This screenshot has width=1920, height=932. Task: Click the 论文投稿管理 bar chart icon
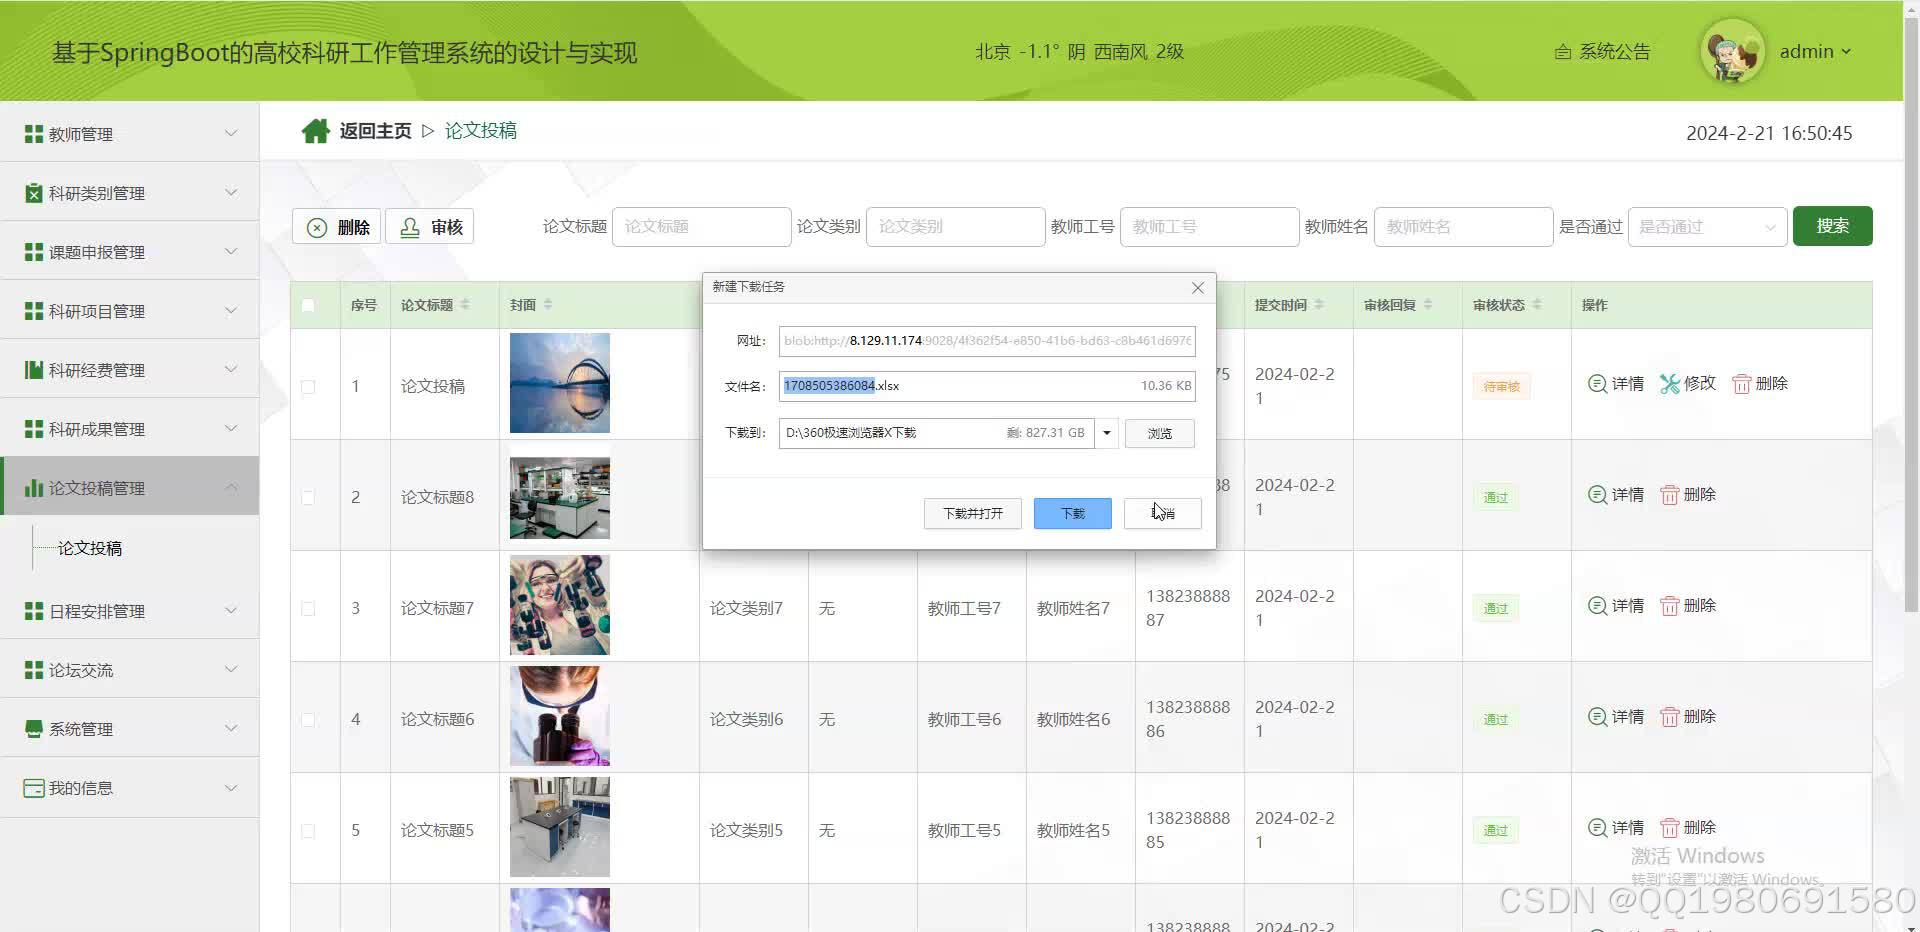(34, 488)
